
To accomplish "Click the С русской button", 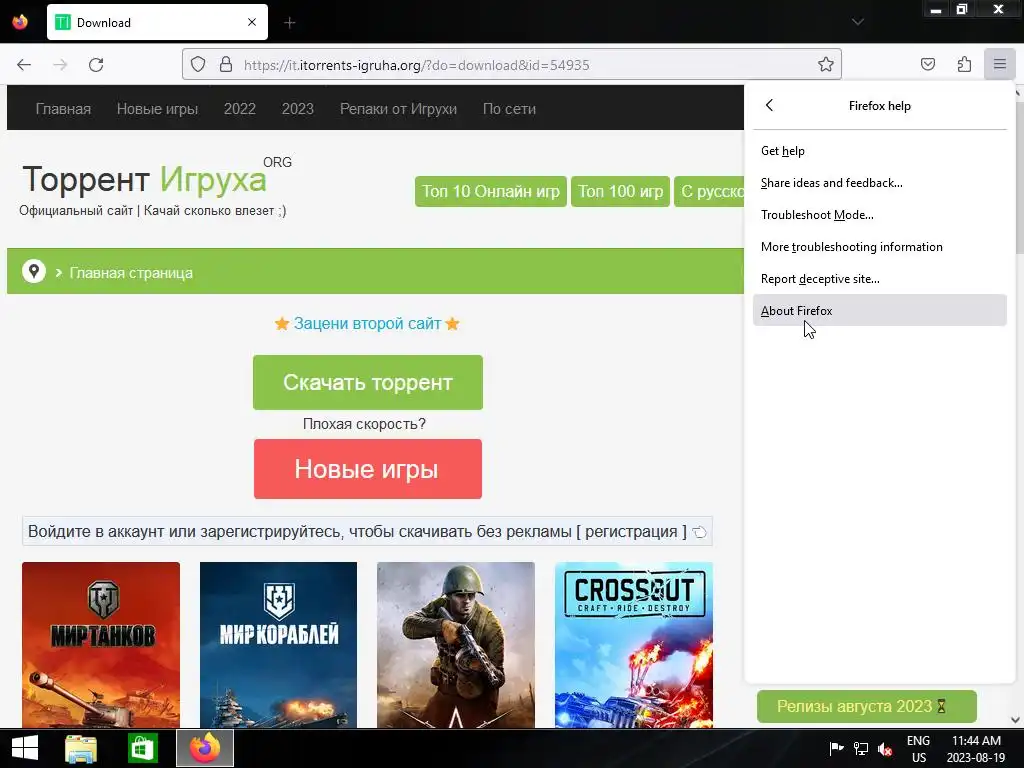I will (x=709, y=191).
